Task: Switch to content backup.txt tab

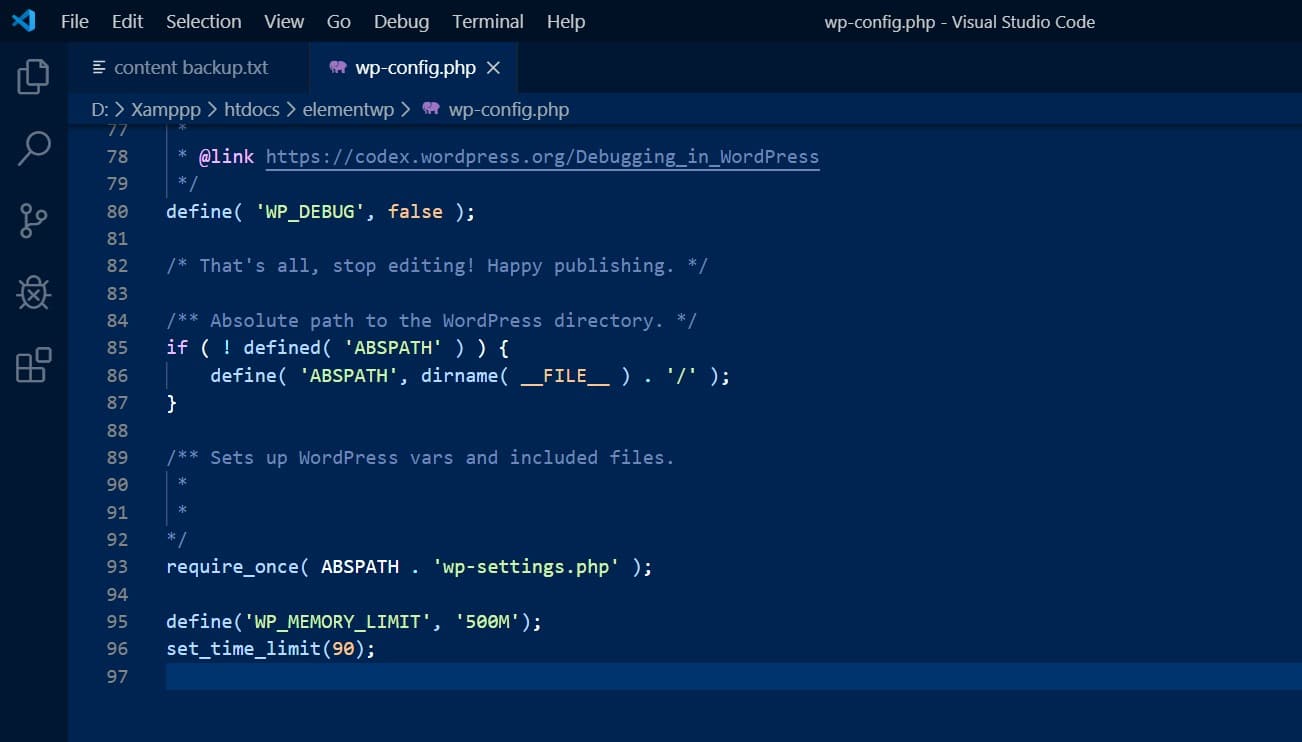Action: [190, 68]
